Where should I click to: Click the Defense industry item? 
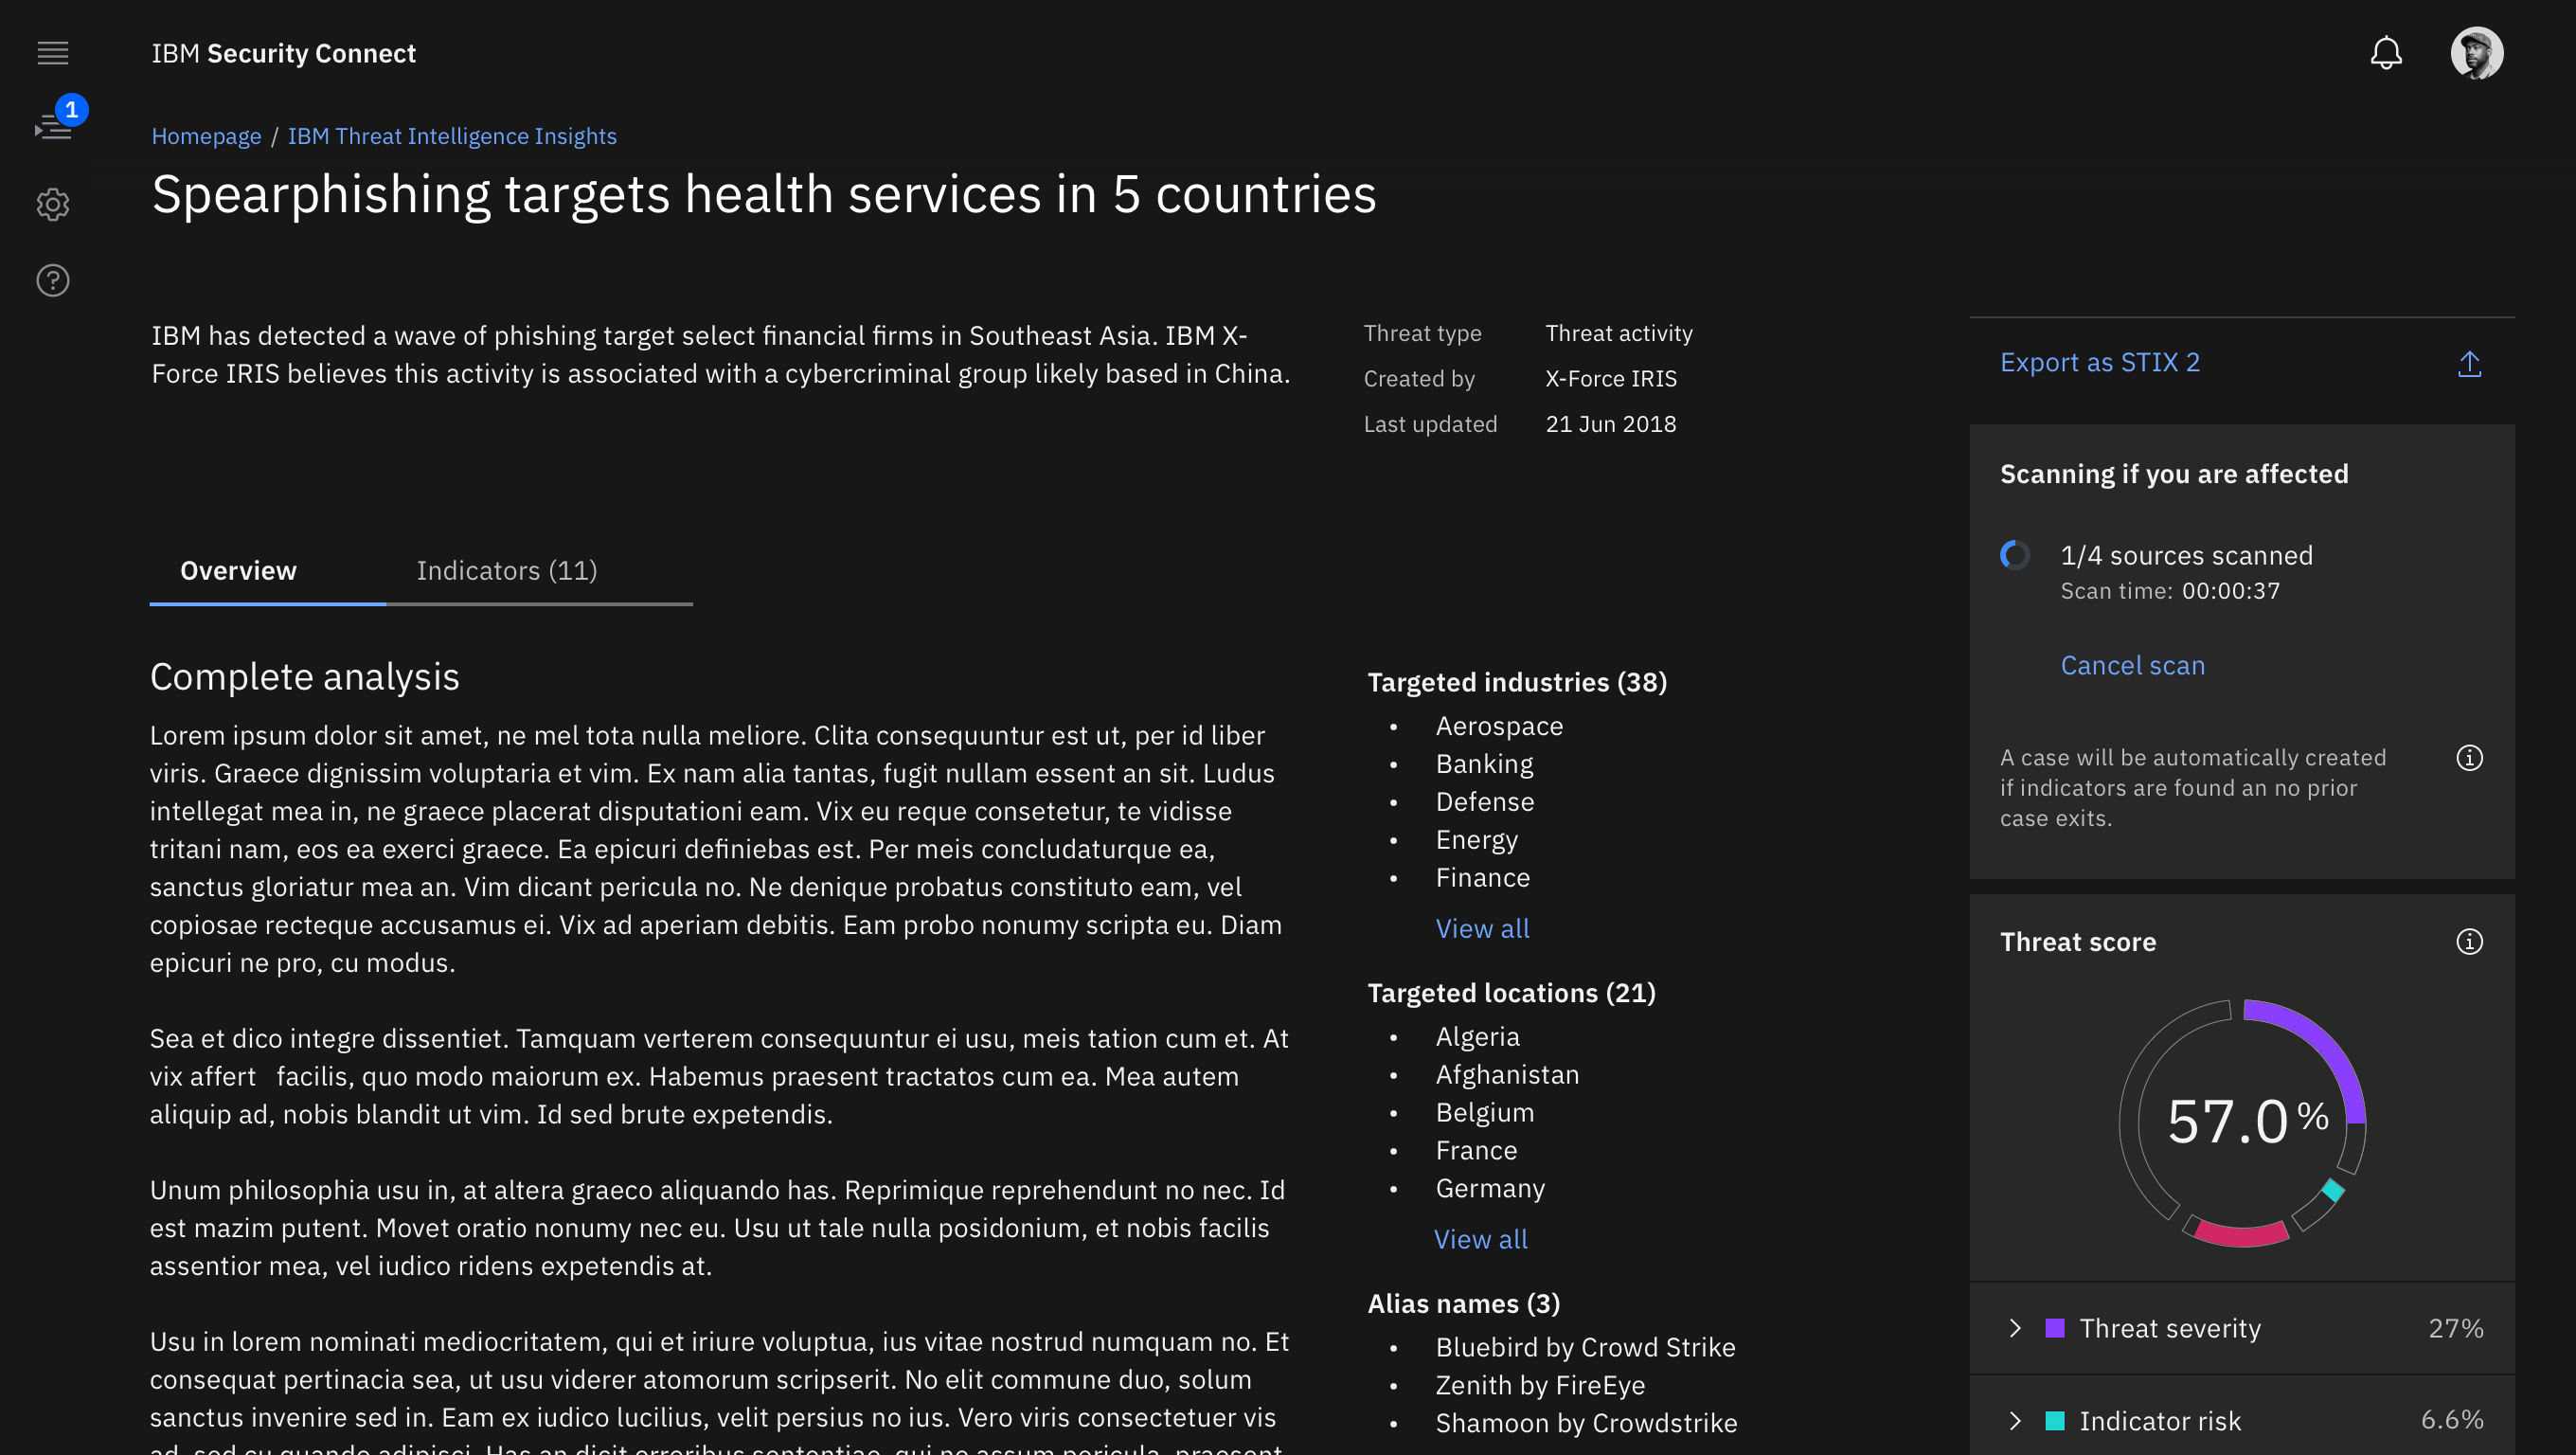tap(1485, 802)
